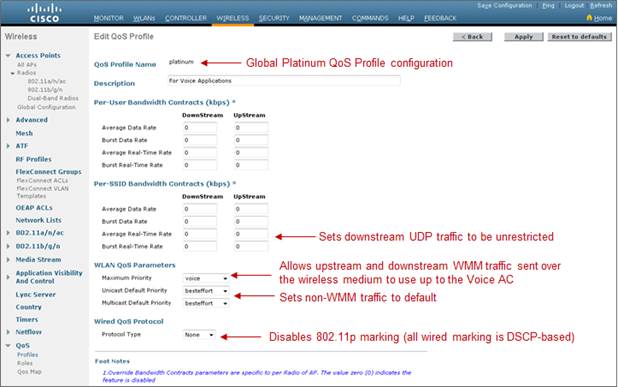618x387 pixels.
Task: Open FlexConnect ACLs sidebar item
Action: pyautogui.click(x=42, y=180)
